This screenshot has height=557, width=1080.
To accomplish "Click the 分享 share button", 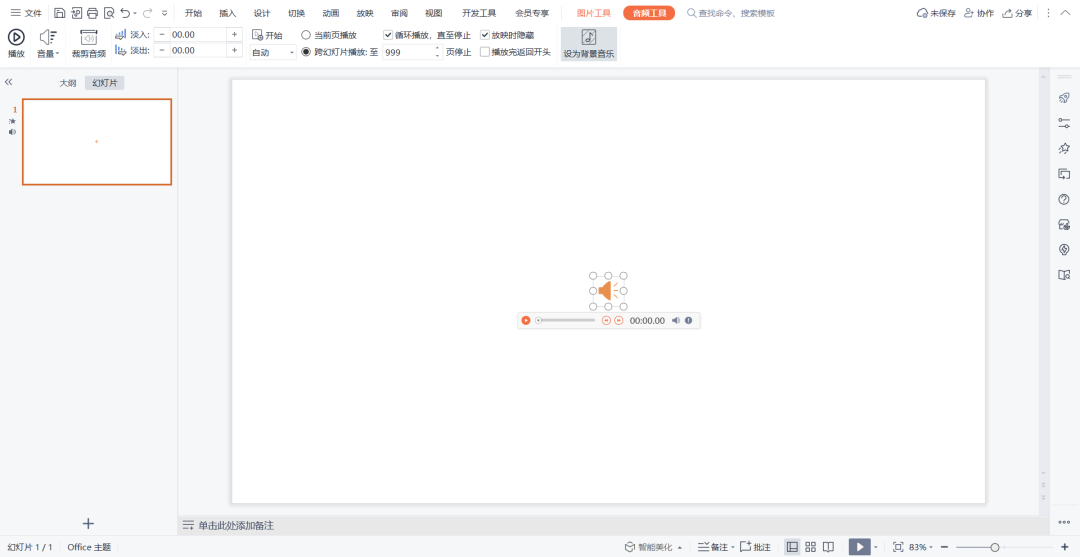I will point(1017,13).
